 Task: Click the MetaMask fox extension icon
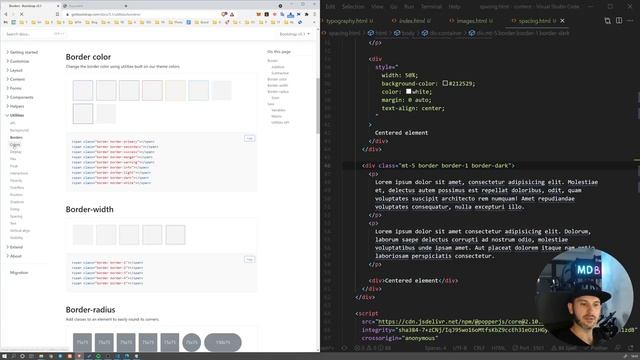[258, 14]
